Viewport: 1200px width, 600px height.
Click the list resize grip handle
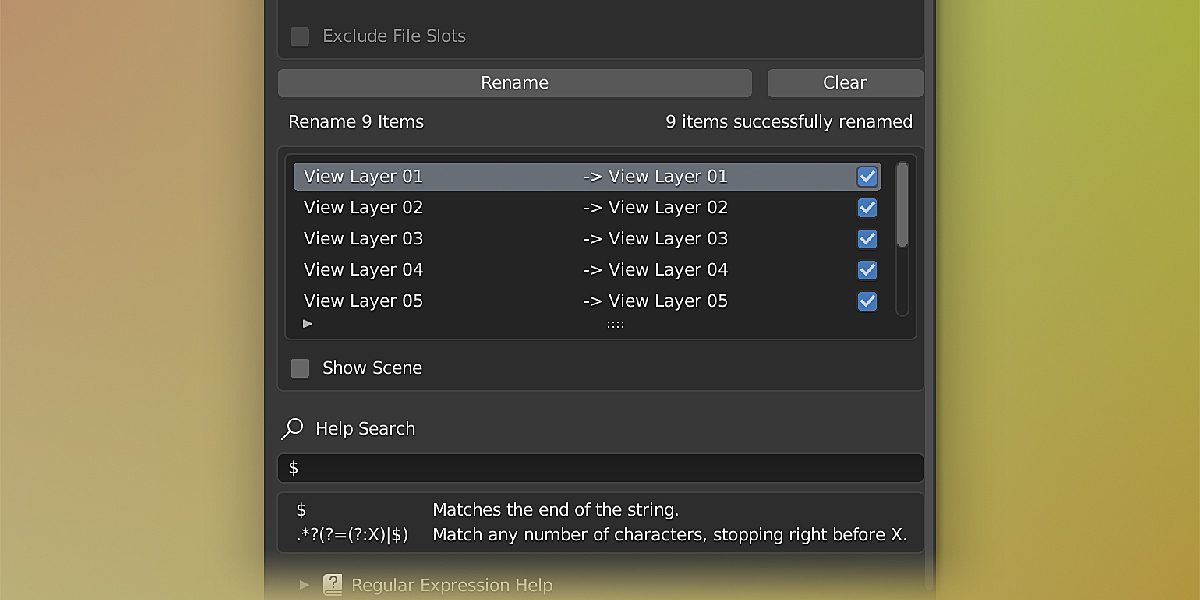(x=615, y=325)
